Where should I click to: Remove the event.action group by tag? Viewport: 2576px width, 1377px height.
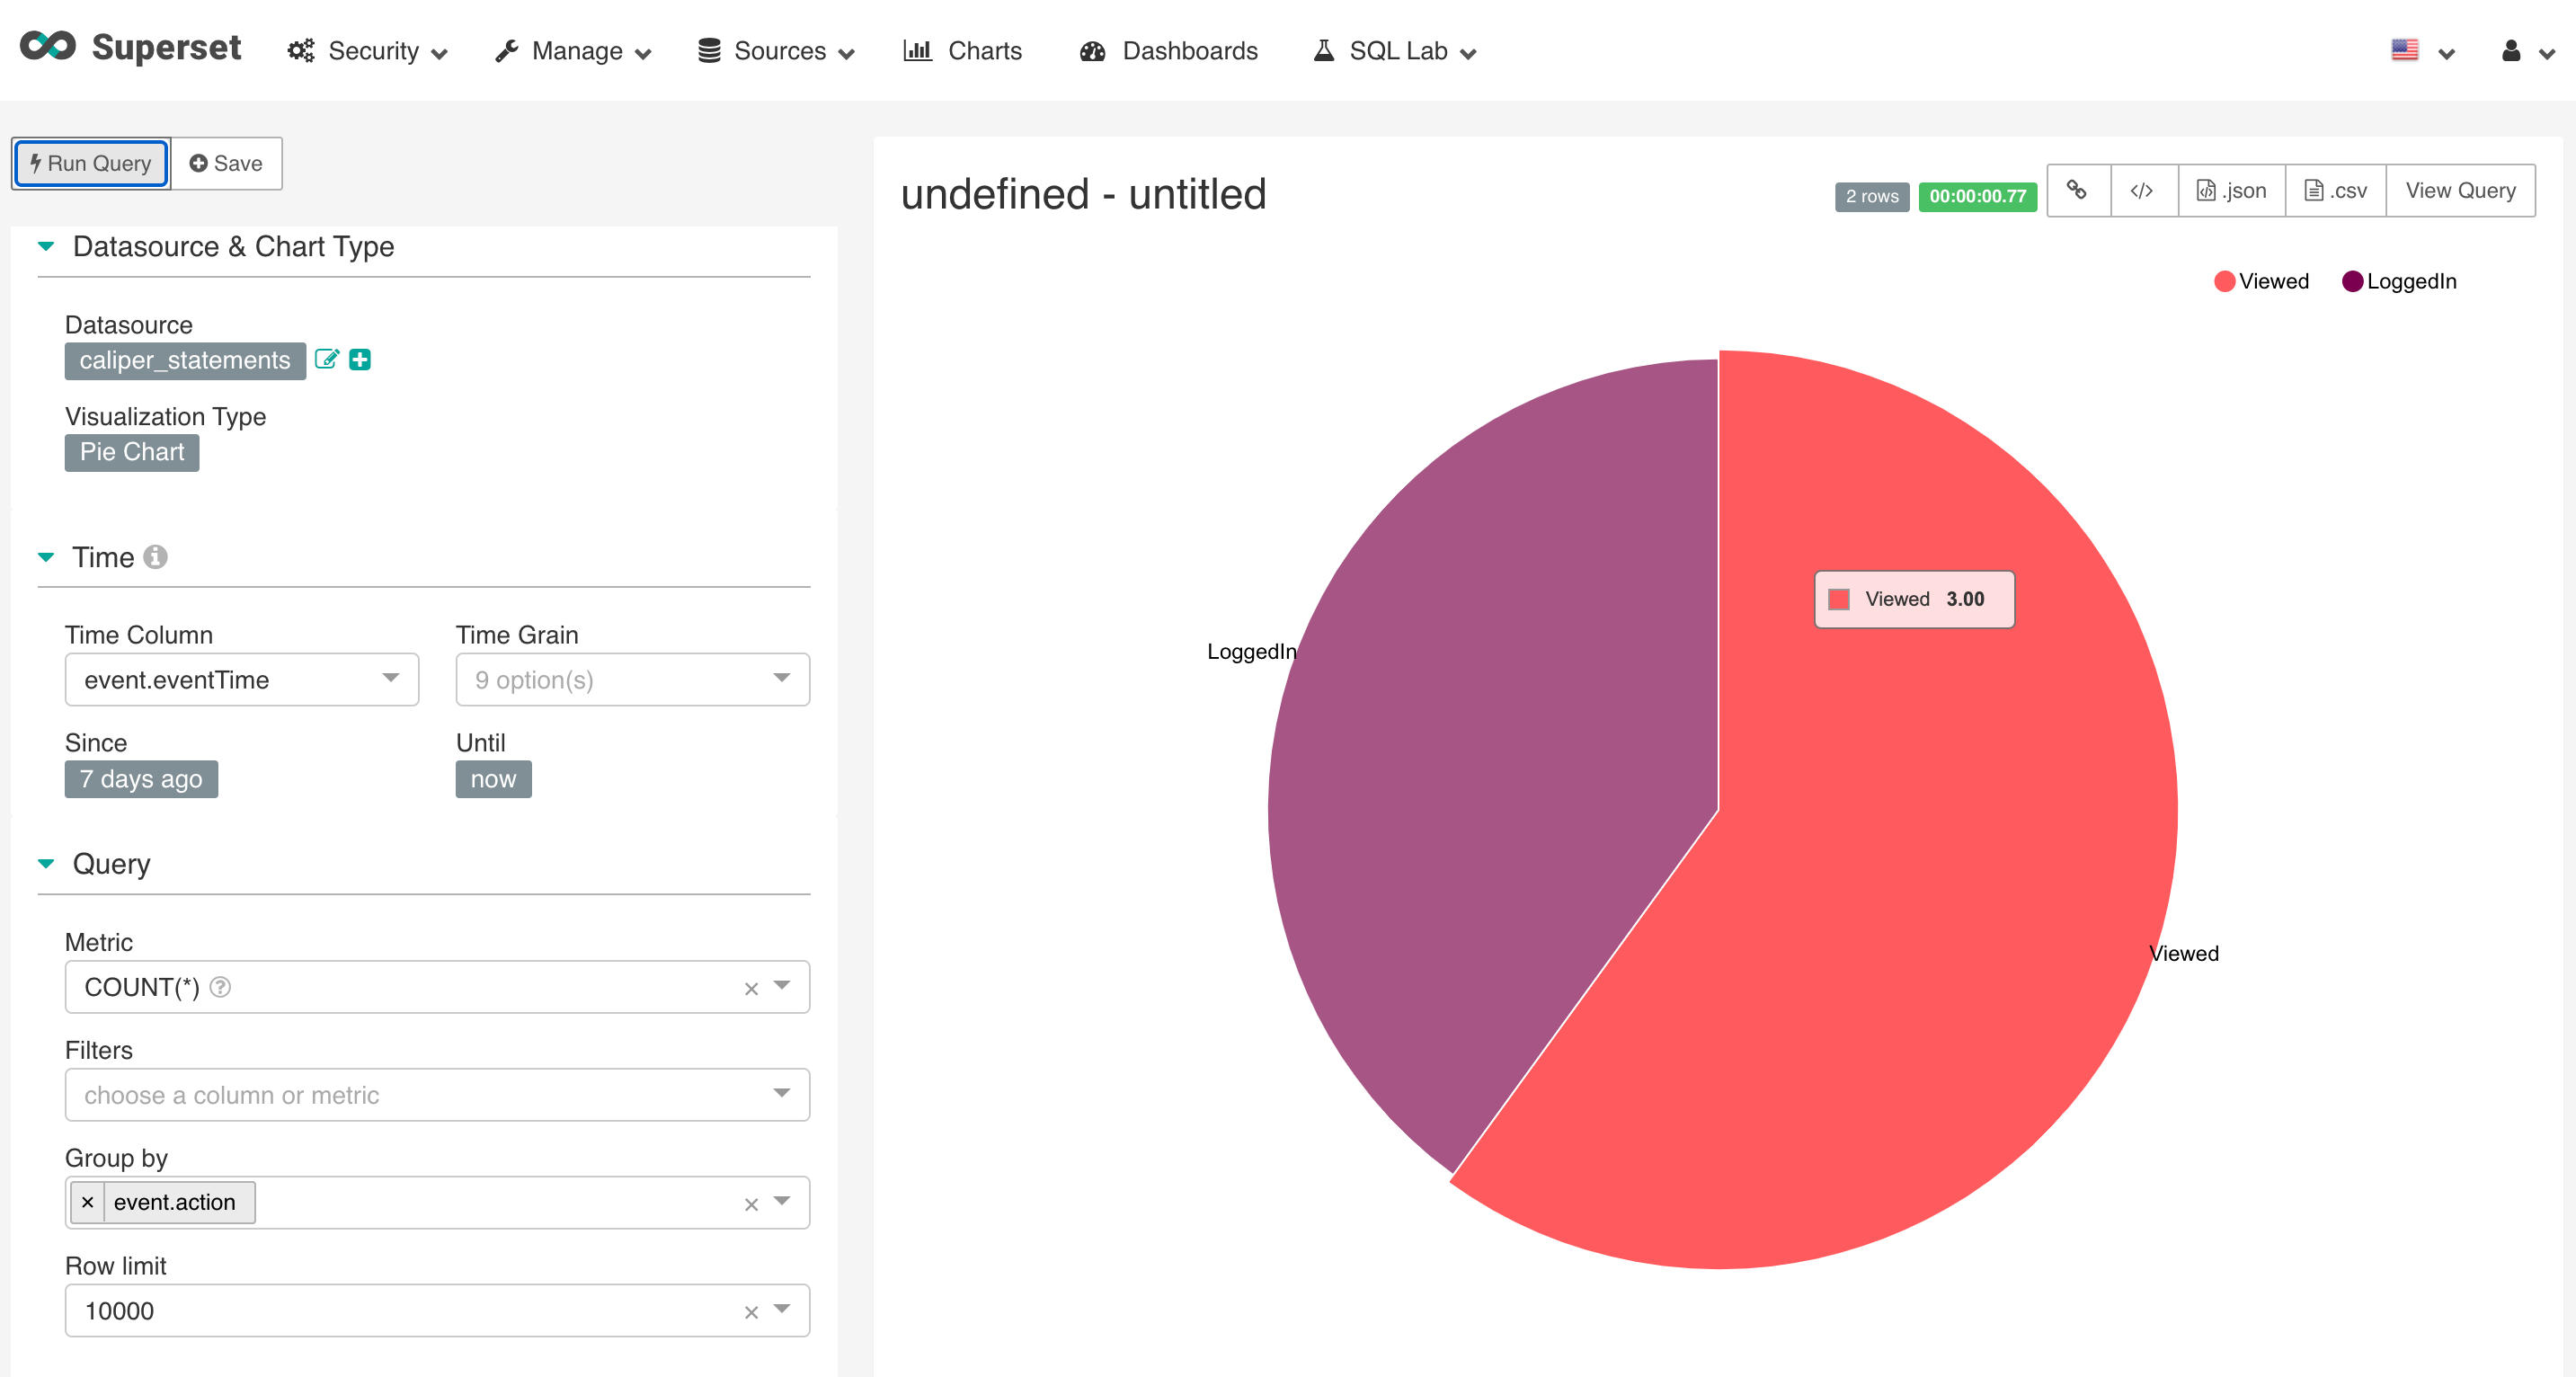(88, 1203)
